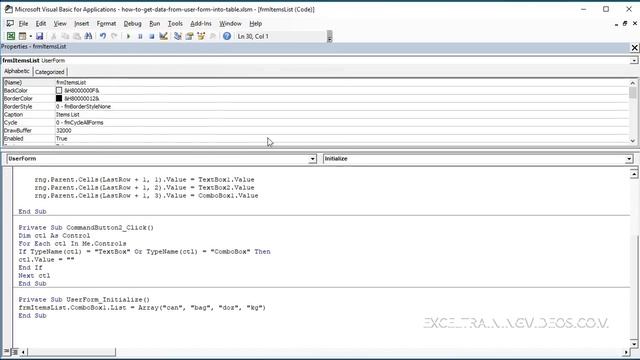Click the code pane scroll-down arrow
Image resolution: width=640 pixels, height=360 pixels.
(634, 343)
